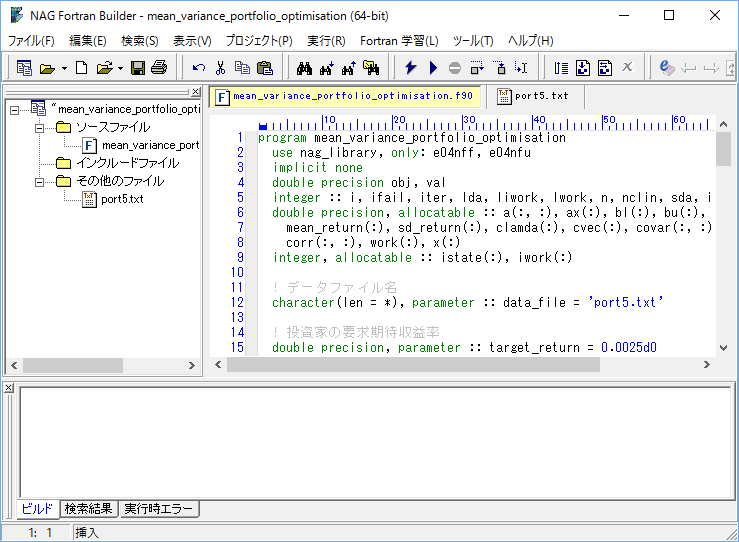Image resolution: width=739 pixels, height=542 pixels.
Task: Open the 実行(R) menu
Action: tap(326, 41)
